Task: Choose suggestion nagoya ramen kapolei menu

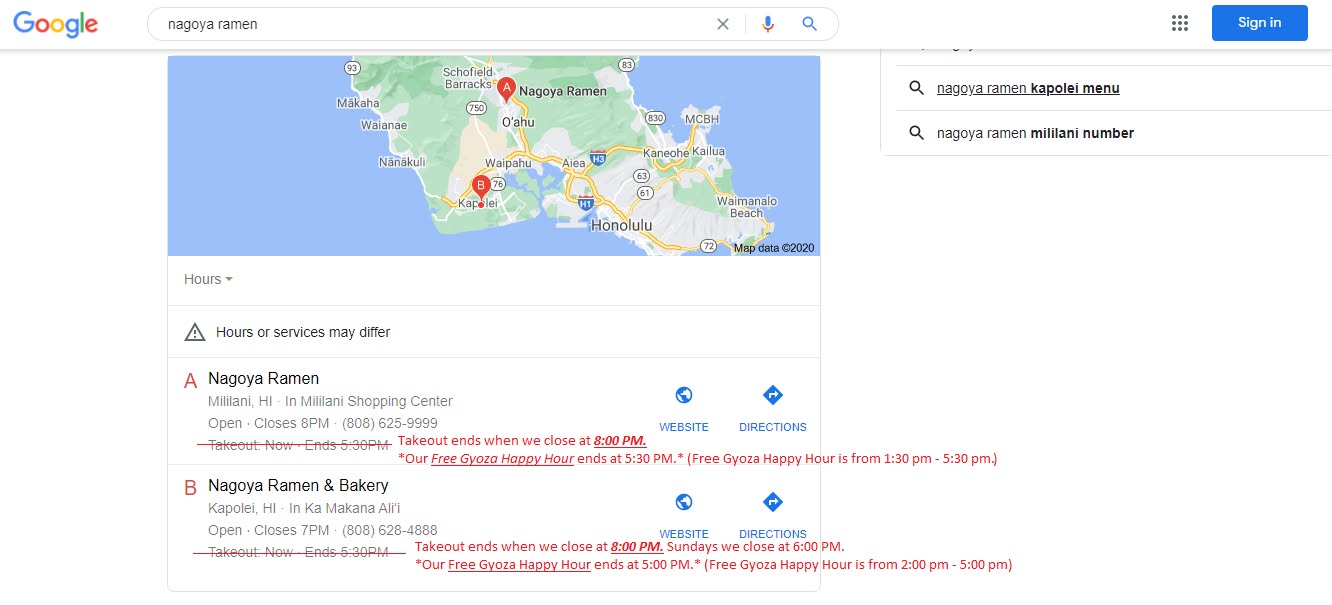Action: coord(1028,88)
